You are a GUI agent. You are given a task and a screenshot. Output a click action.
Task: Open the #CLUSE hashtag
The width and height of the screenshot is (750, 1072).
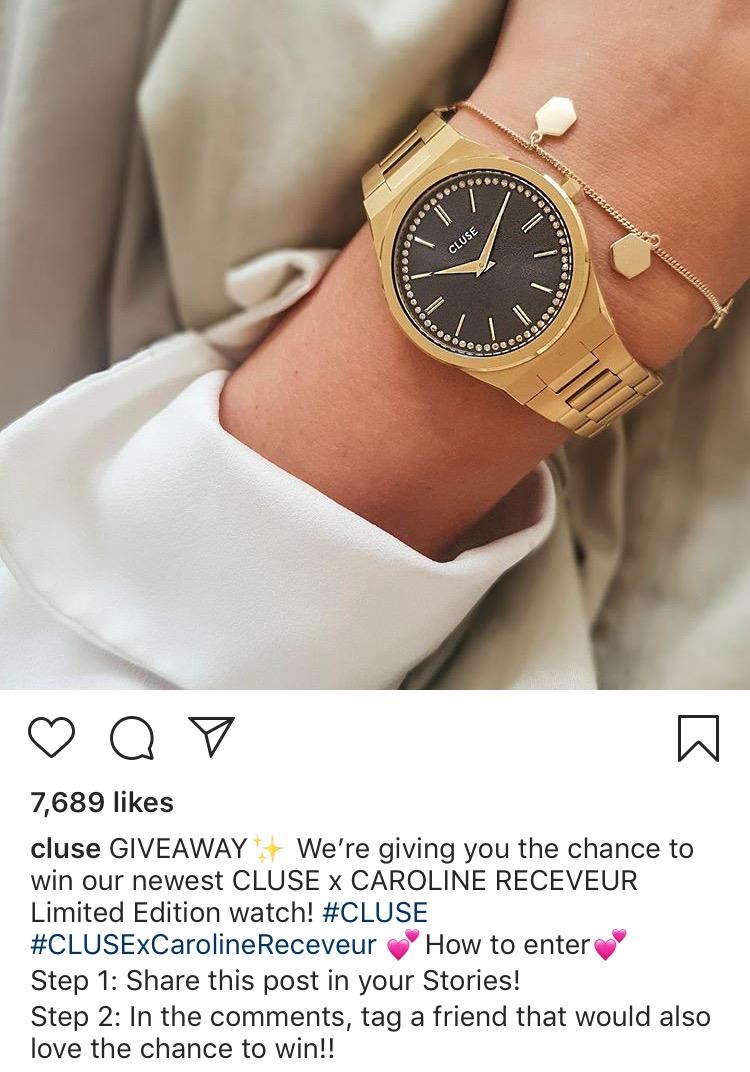click(x=375, y=913)
